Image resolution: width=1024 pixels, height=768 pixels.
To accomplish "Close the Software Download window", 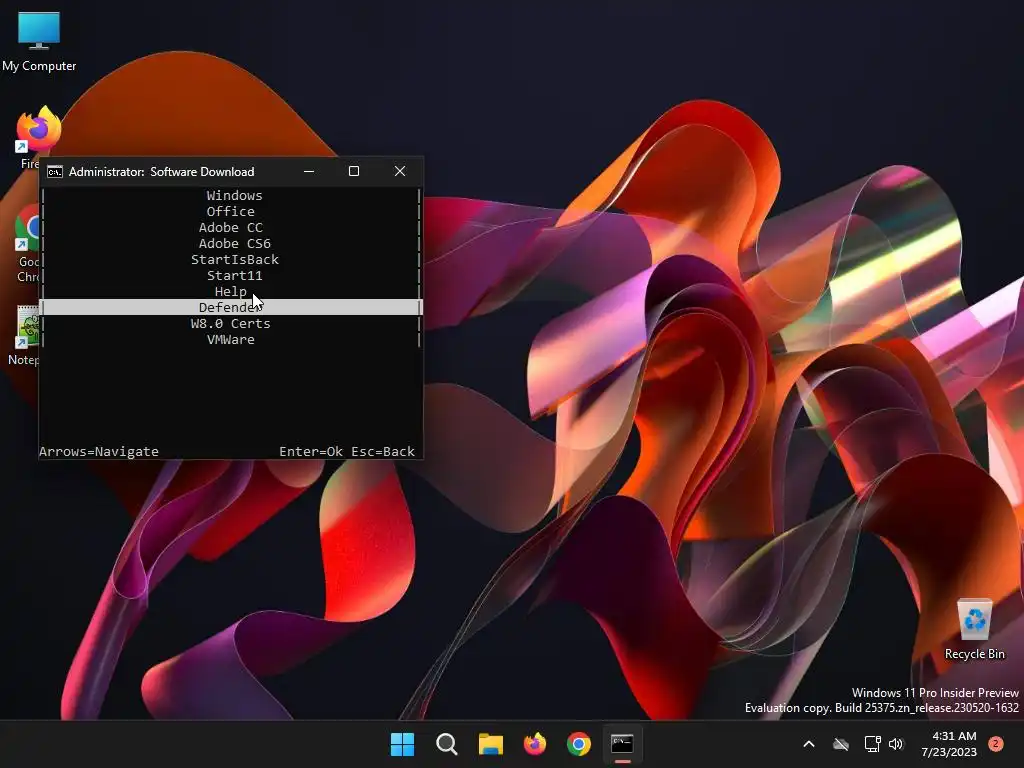I will pos(400,171).
